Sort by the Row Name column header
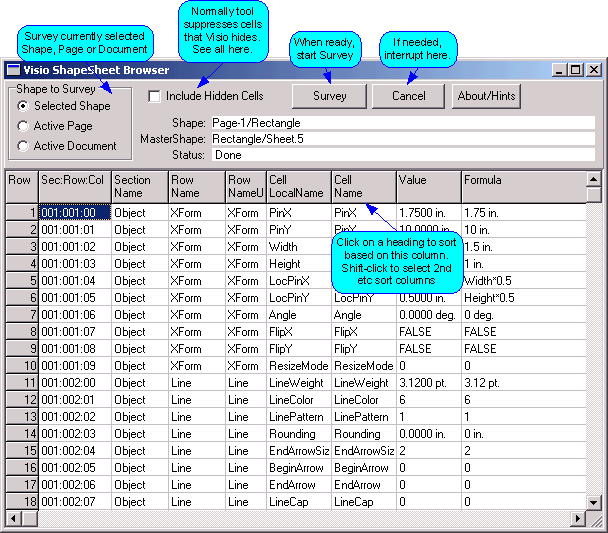The height and width of the screenshot is (533, 608). click(197, 186)
